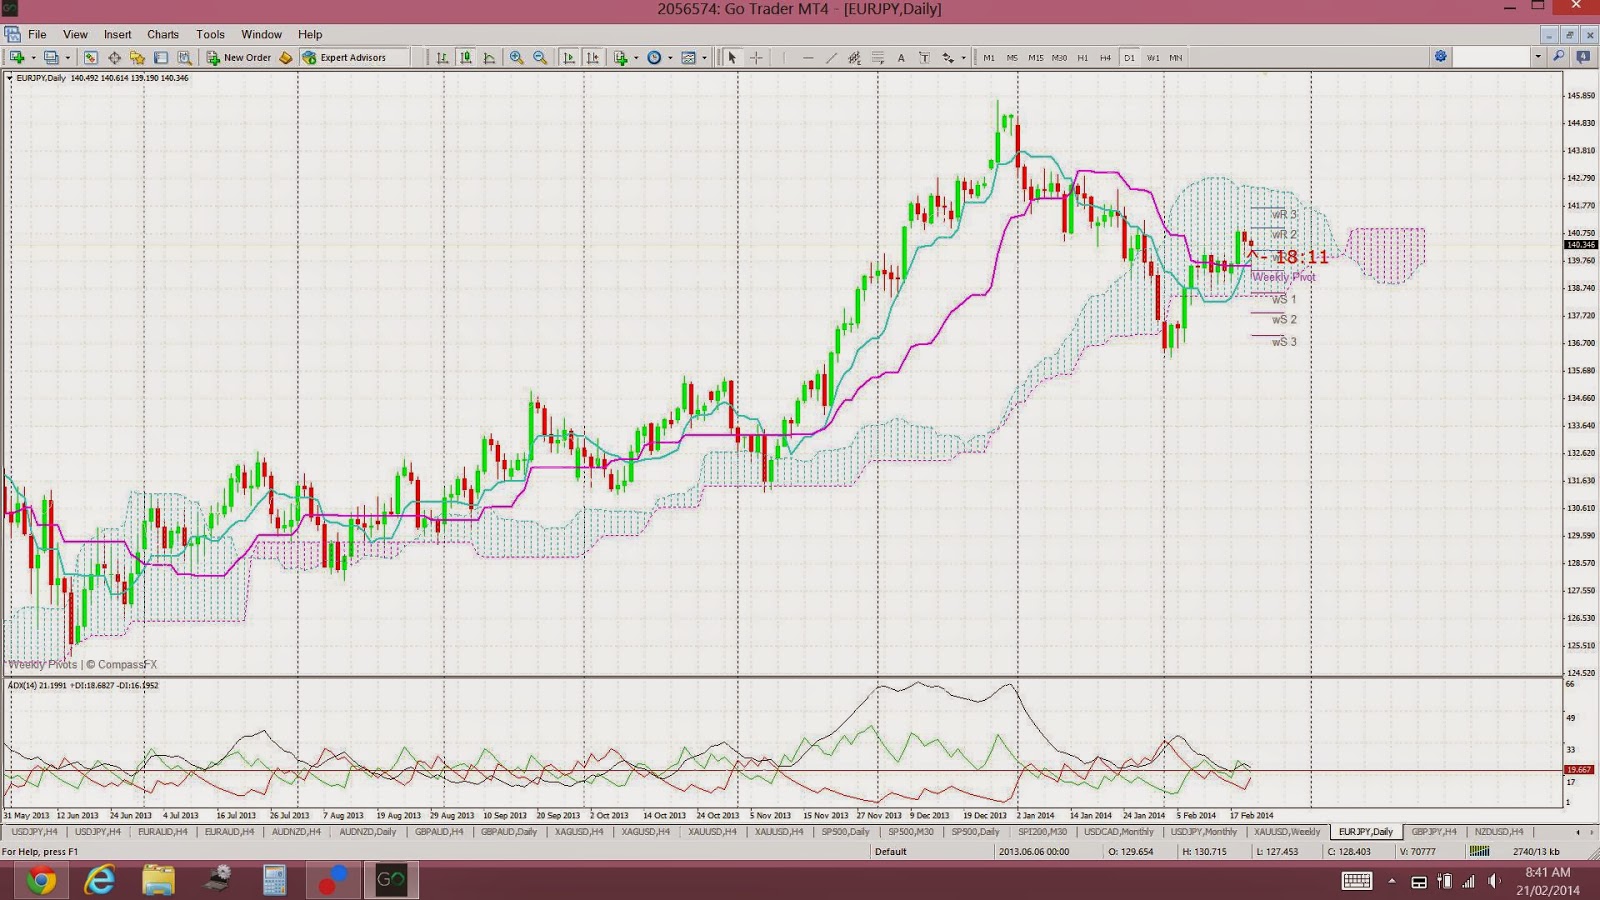
Task: Toggle Expert Advisors on
Action: click(352, 57)
